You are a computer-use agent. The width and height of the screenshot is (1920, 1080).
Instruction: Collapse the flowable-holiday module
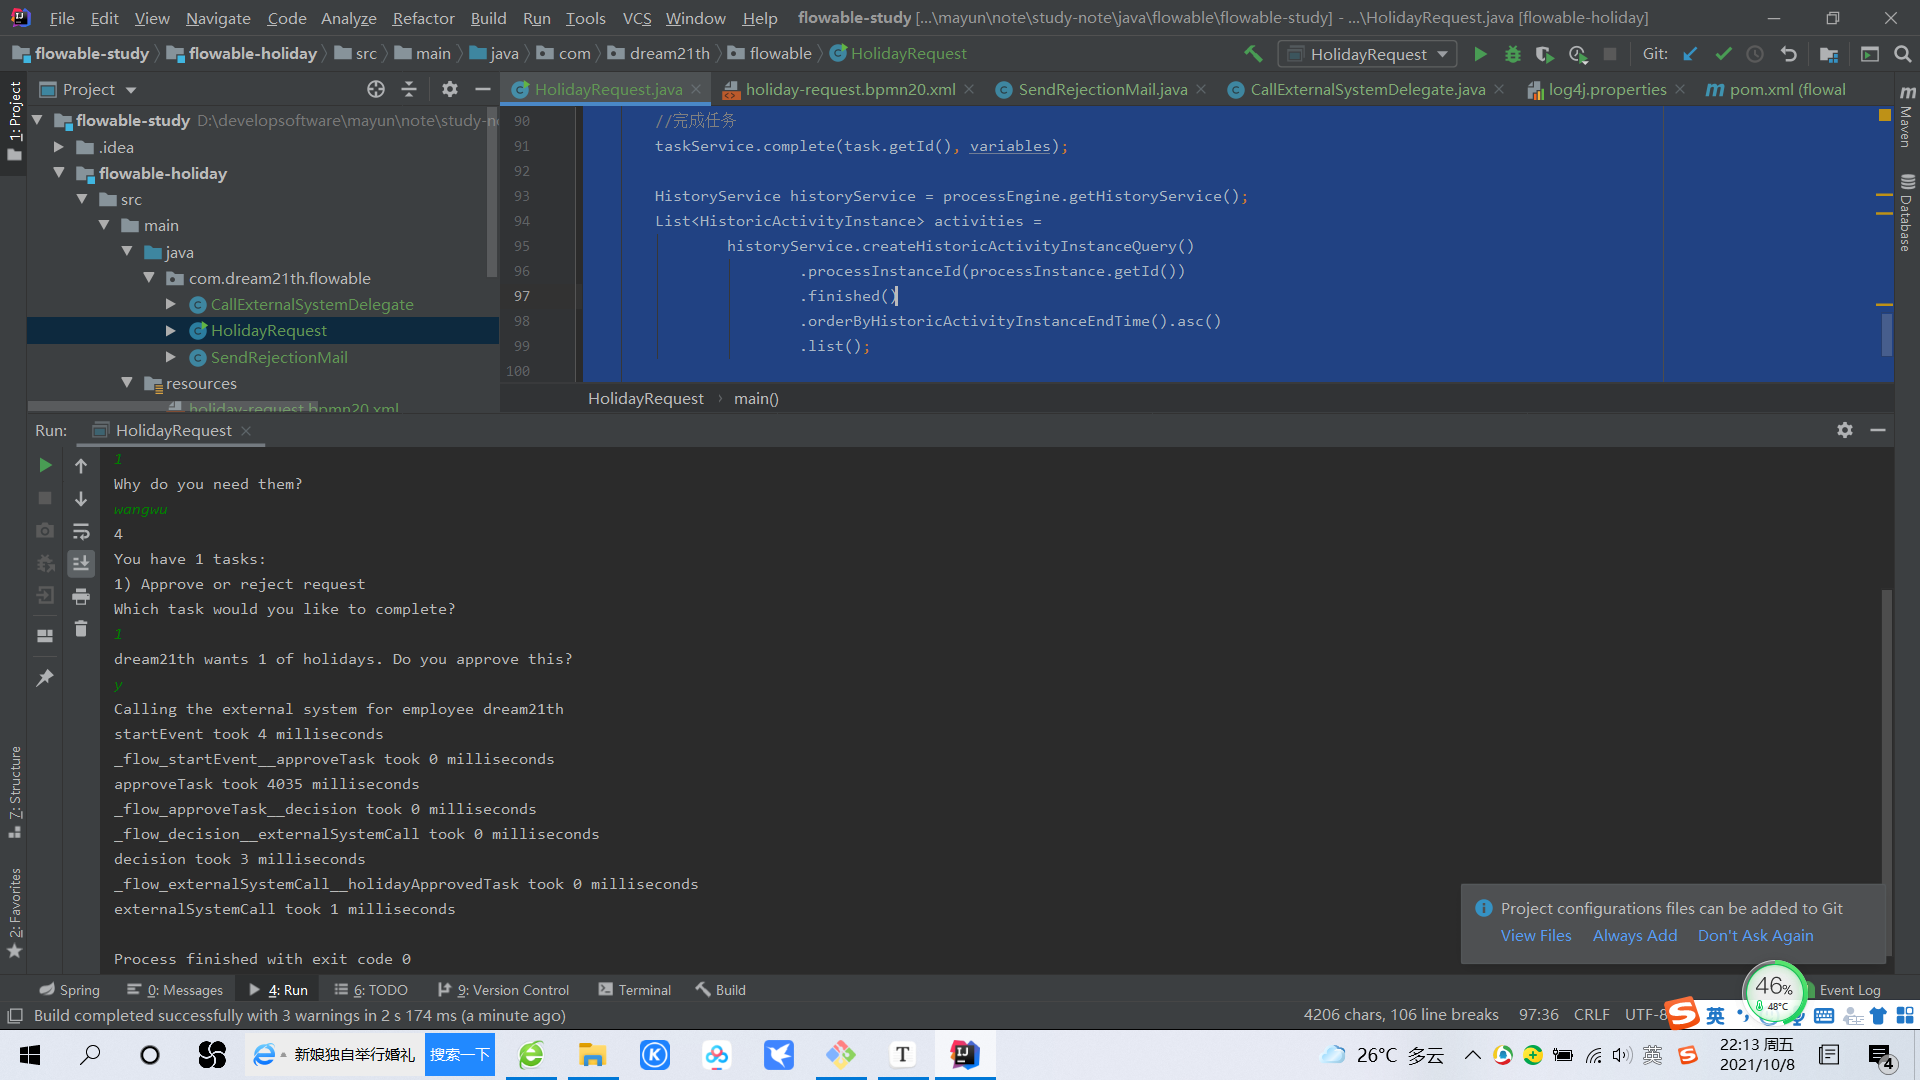coord(59,173)
